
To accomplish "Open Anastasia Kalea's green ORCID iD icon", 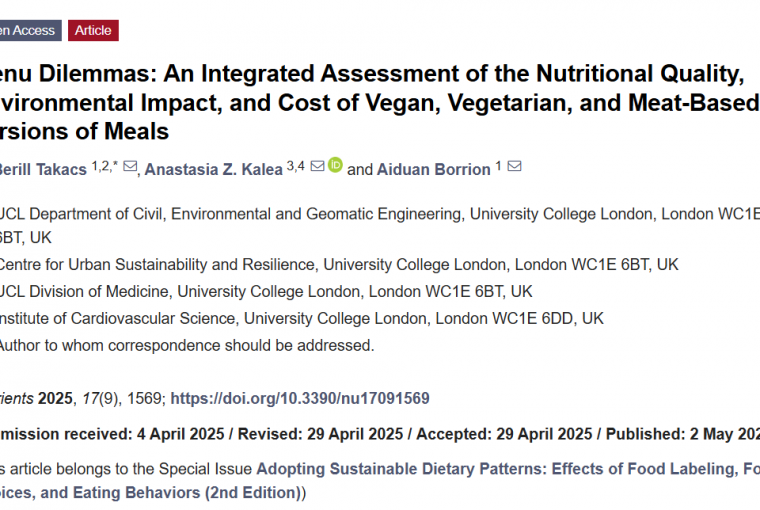I will click(335, 165).
